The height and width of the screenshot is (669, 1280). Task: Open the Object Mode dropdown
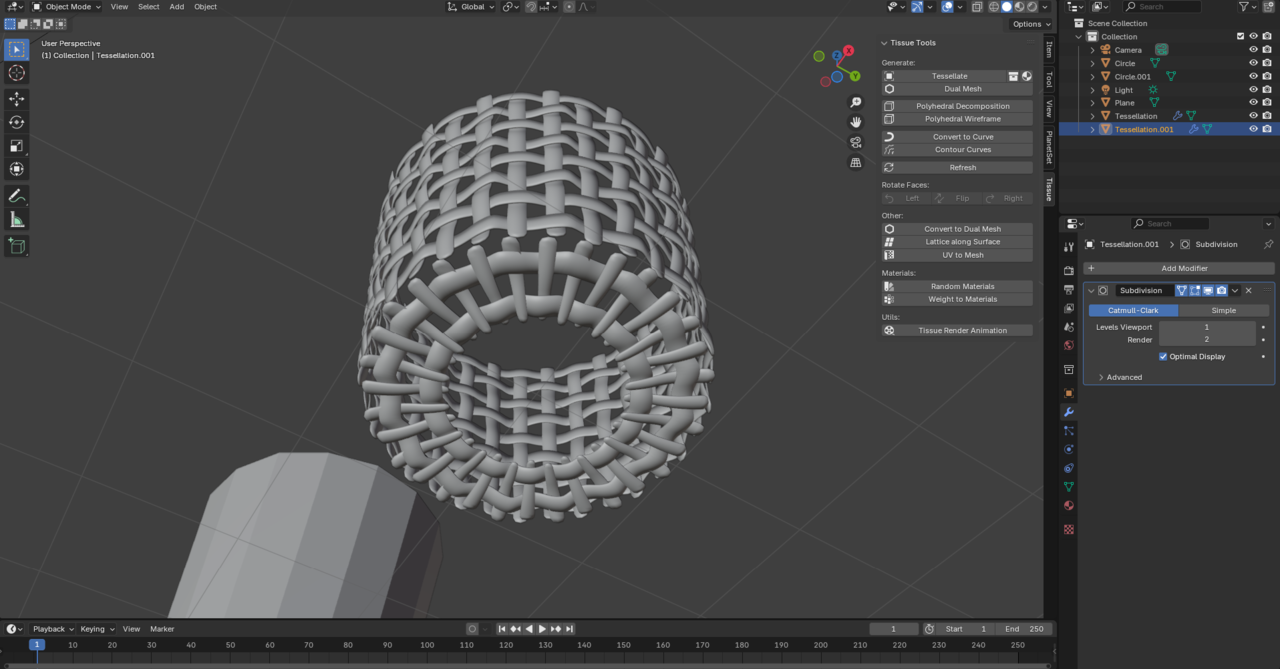pos(67,7)
